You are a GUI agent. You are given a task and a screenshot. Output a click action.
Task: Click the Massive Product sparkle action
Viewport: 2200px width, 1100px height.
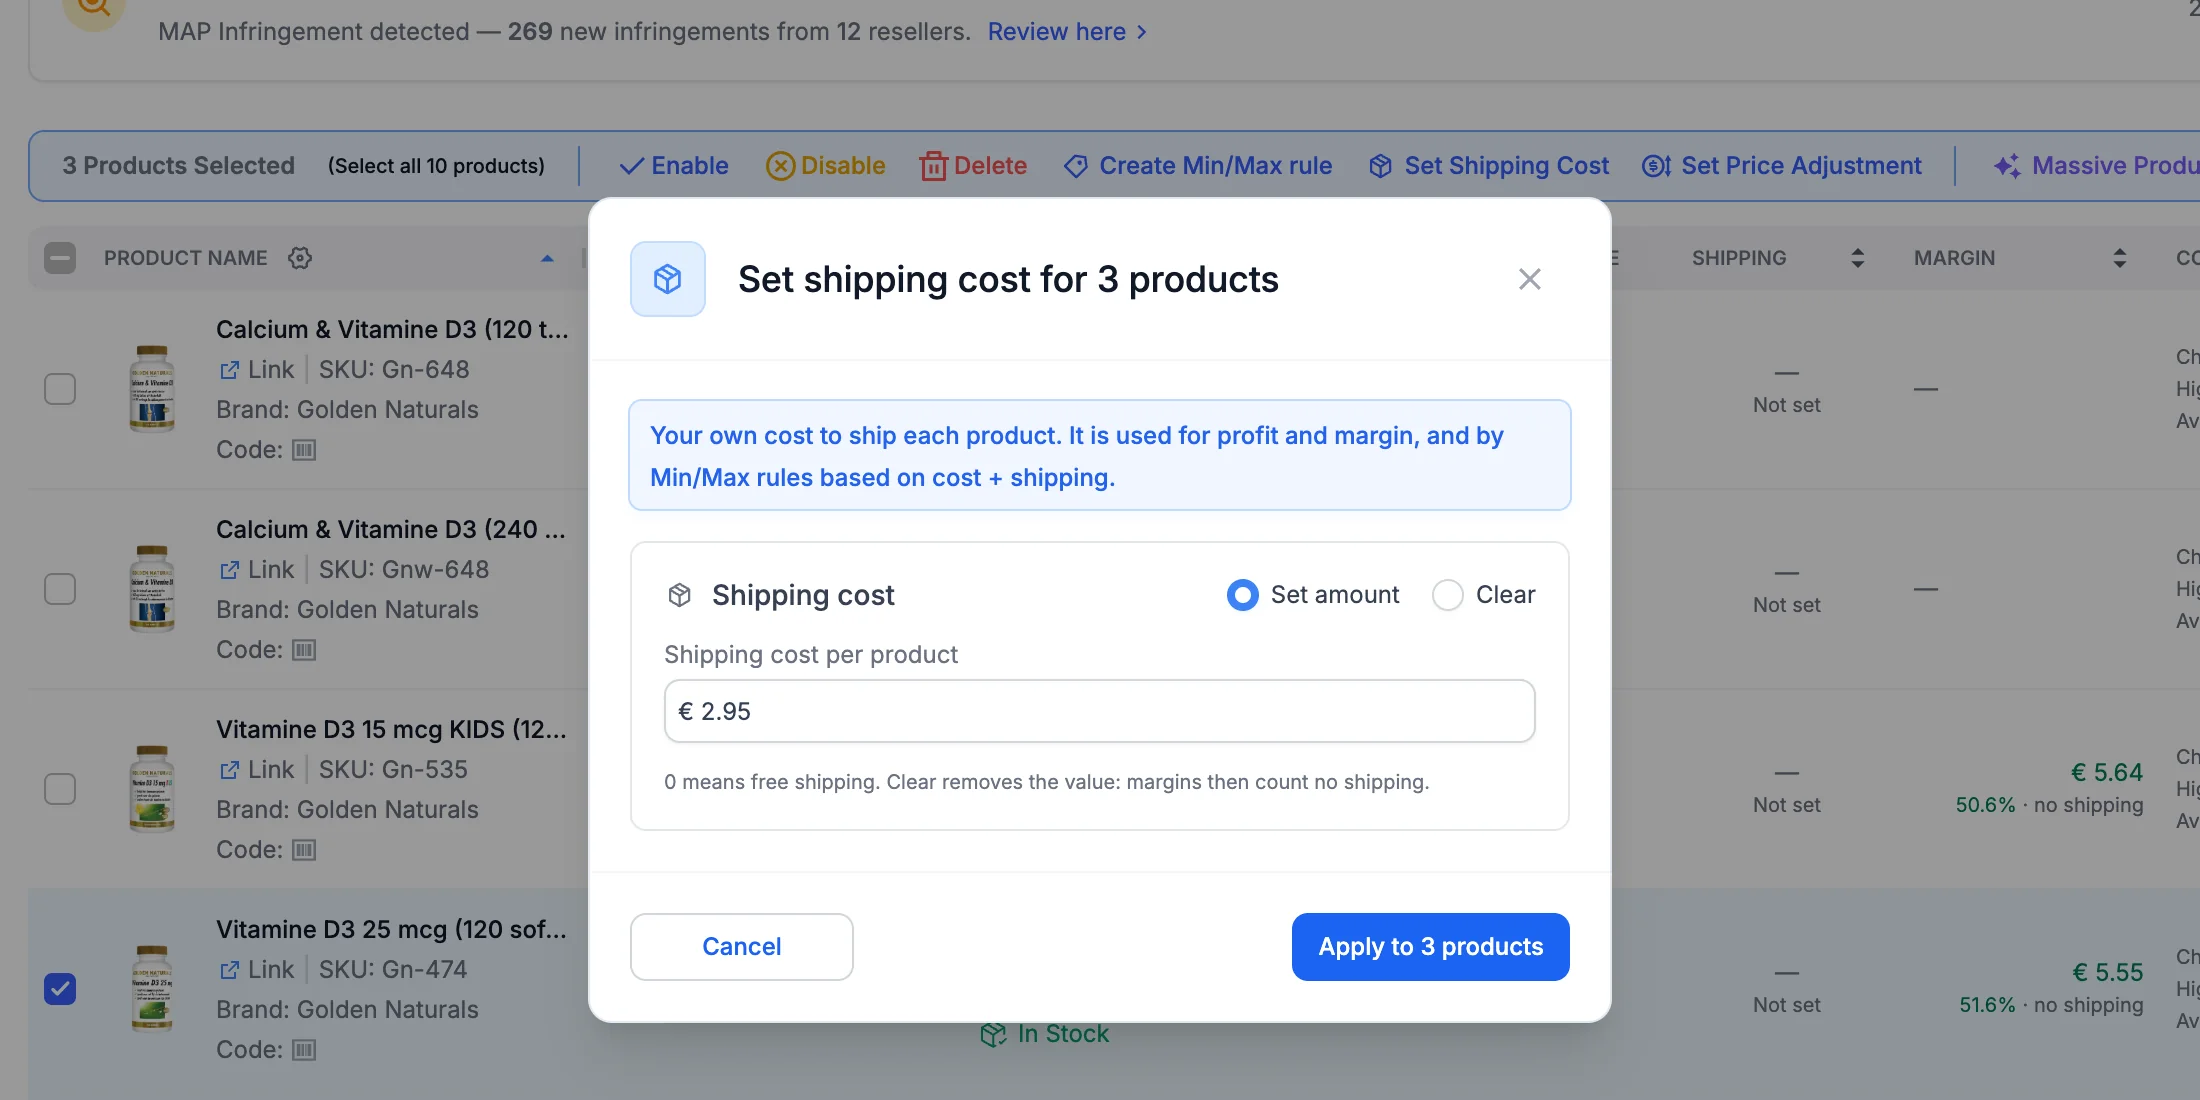pos(2096,166)
